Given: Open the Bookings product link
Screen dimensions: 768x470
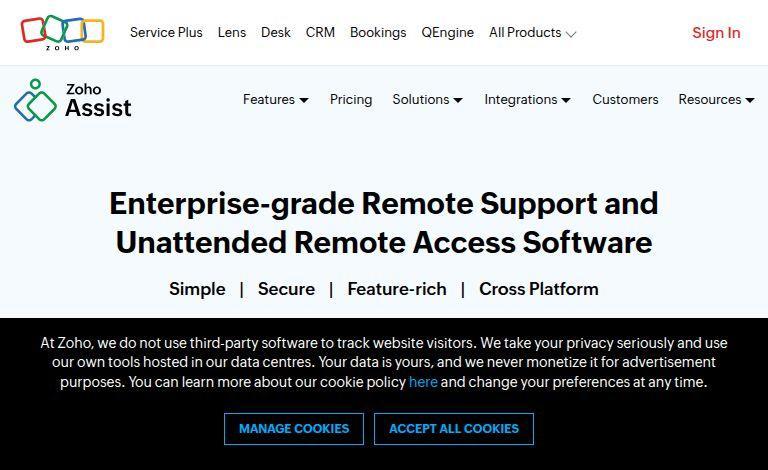Looking at the screenshot, I should (x=378, y=33).
